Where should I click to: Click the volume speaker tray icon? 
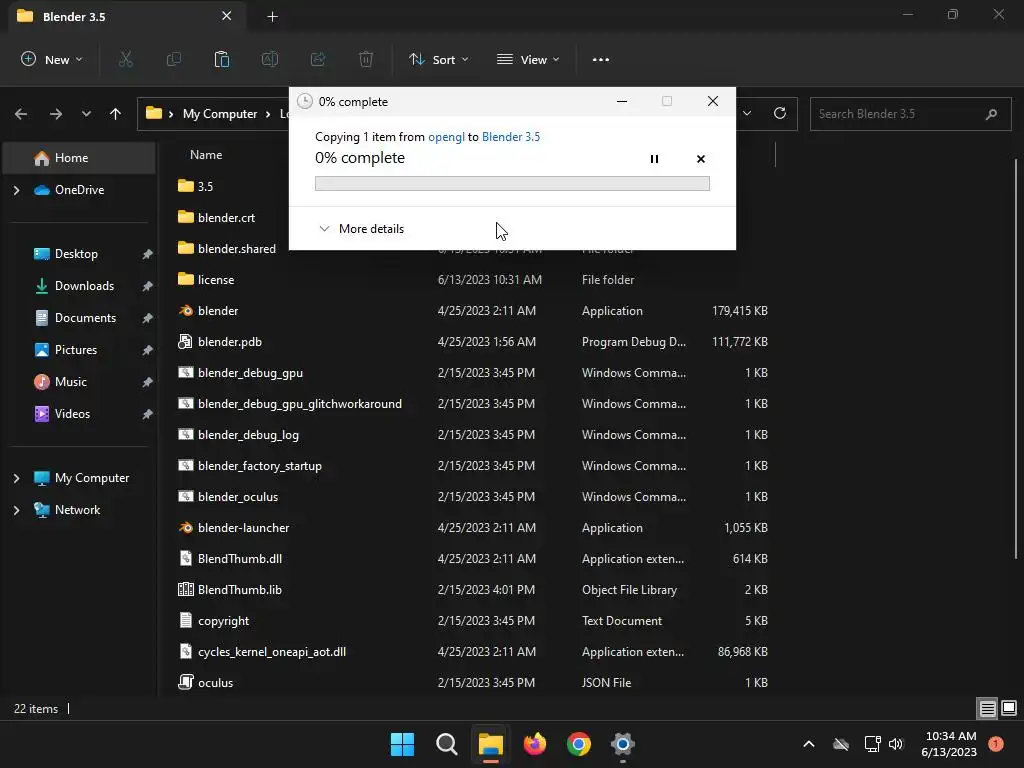896,744
